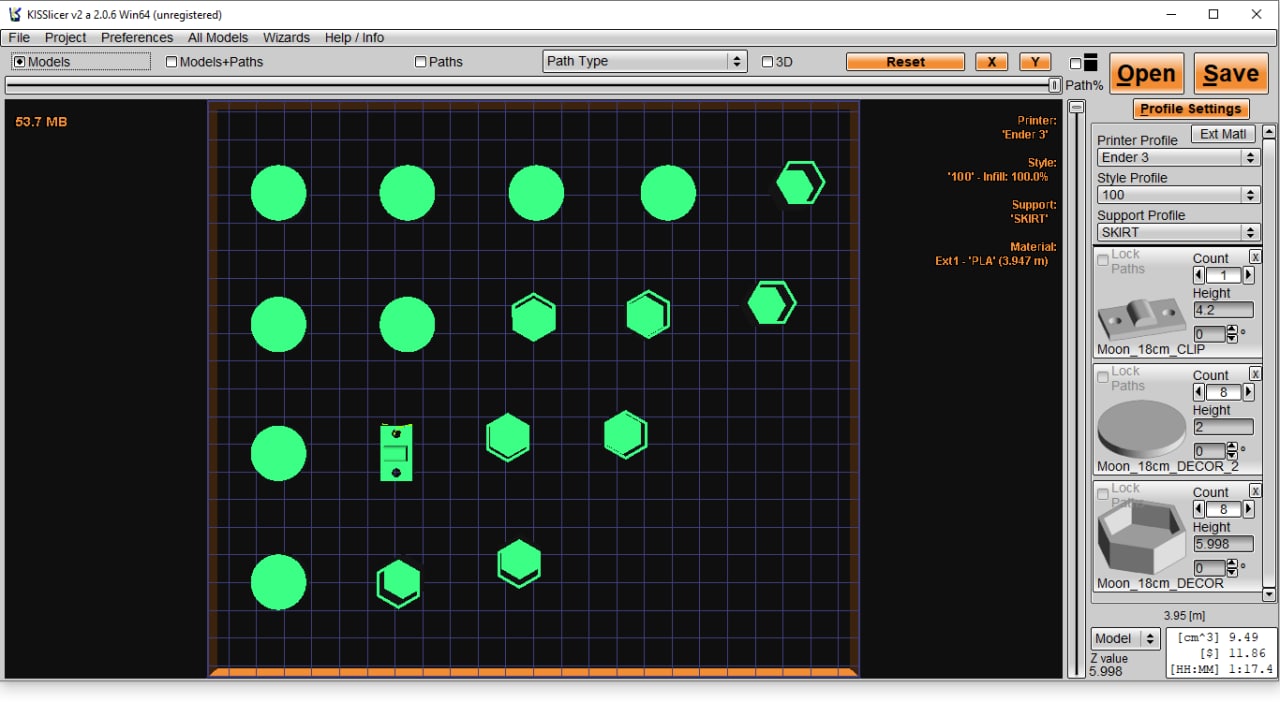Click the '3.95 [m]' filament length text
This screenshot has width=1280, height=702.
tap(1184, 615)
